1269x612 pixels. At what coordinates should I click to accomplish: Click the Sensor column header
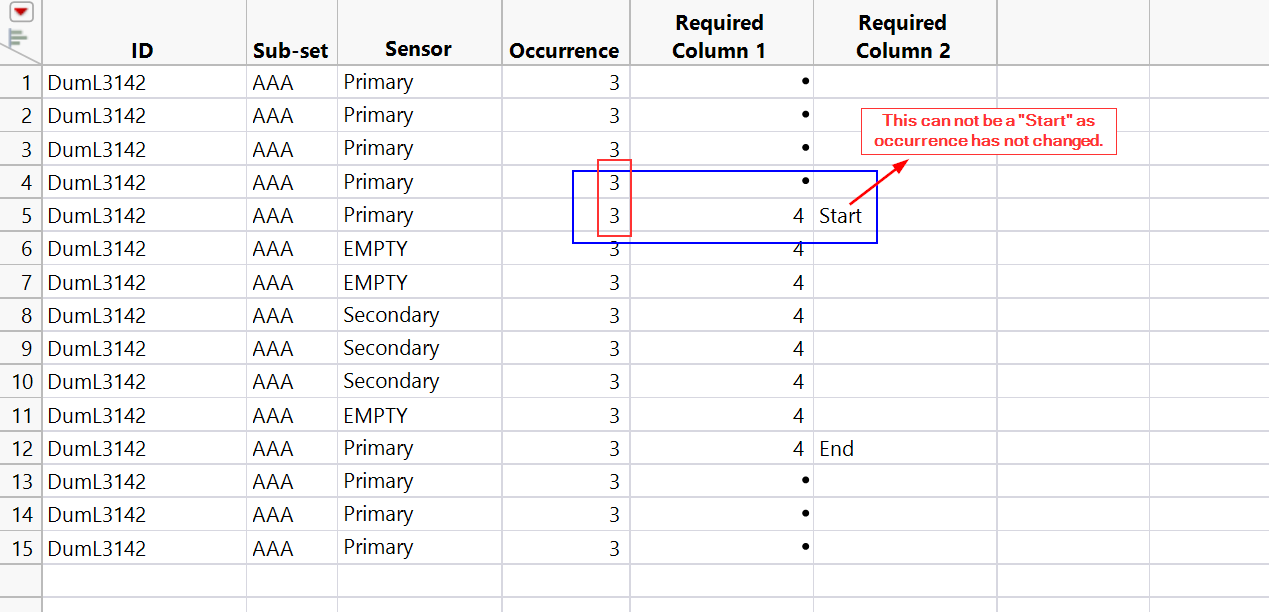pos(418,48)
